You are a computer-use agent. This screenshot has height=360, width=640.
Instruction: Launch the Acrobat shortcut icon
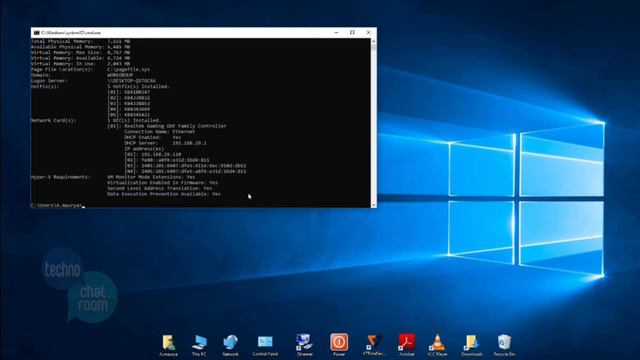407,345
